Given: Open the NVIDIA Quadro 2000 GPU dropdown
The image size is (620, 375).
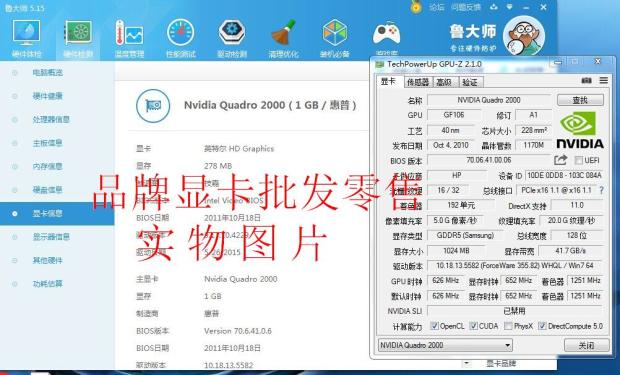Looking at the screenshot, I should tap(445, 345).
